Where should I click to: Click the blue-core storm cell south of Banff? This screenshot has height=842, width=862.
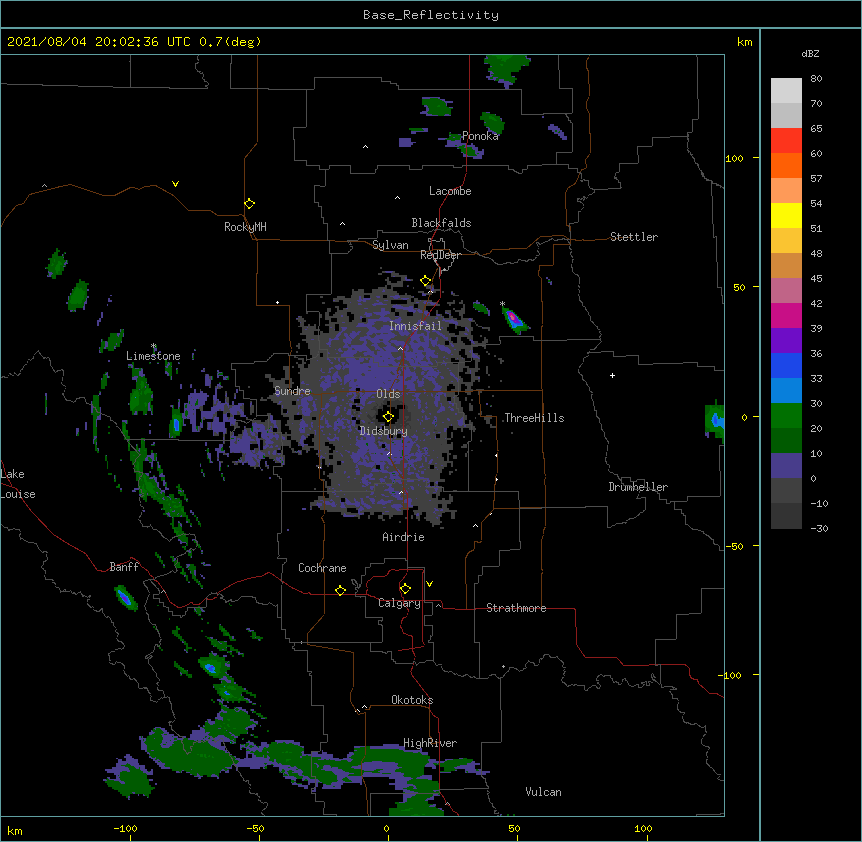[125, 598]
